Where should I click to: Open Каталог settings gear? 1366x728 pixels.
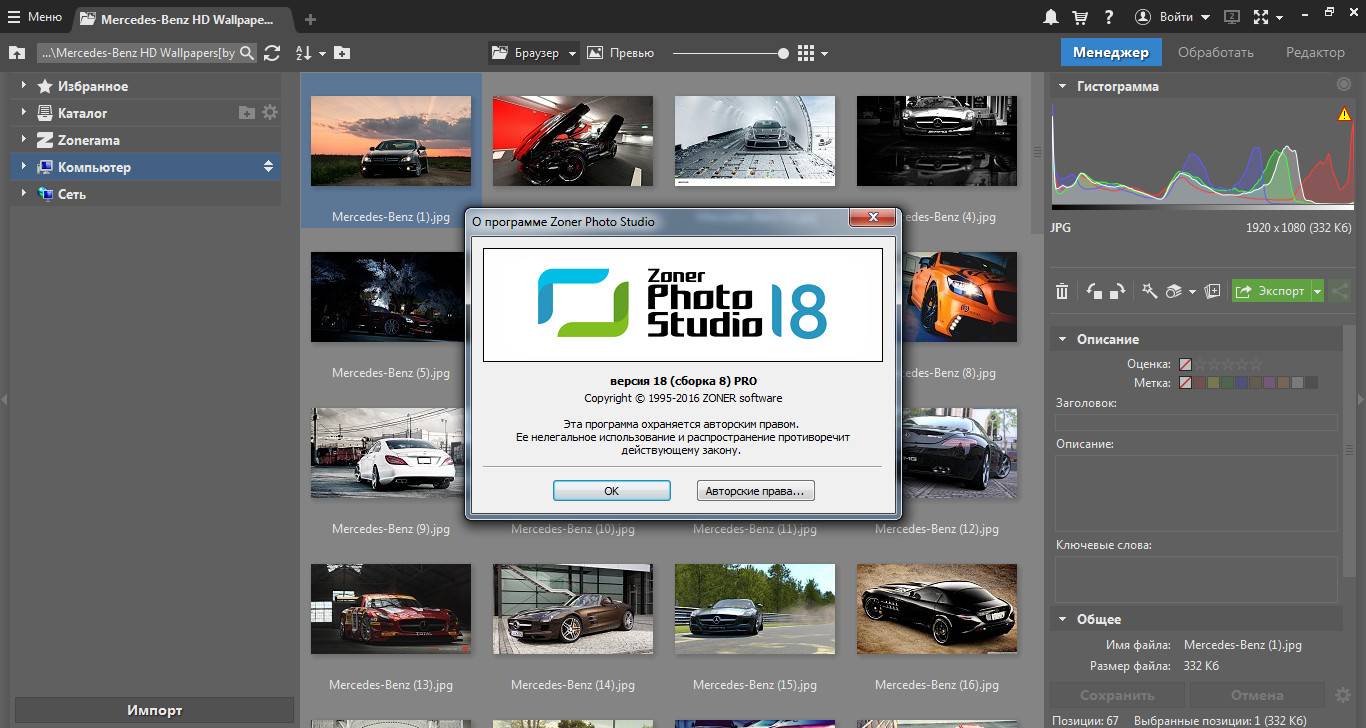coord(270,113)
